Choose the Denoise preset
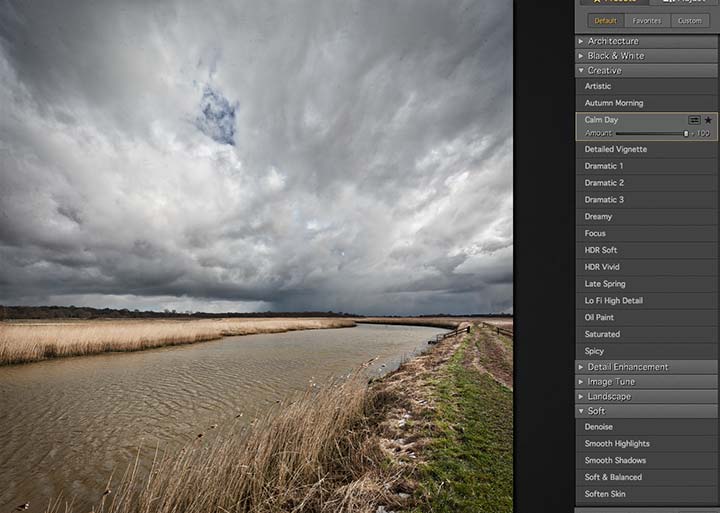Viewport: 720px width, 513px height. point(646,427)
